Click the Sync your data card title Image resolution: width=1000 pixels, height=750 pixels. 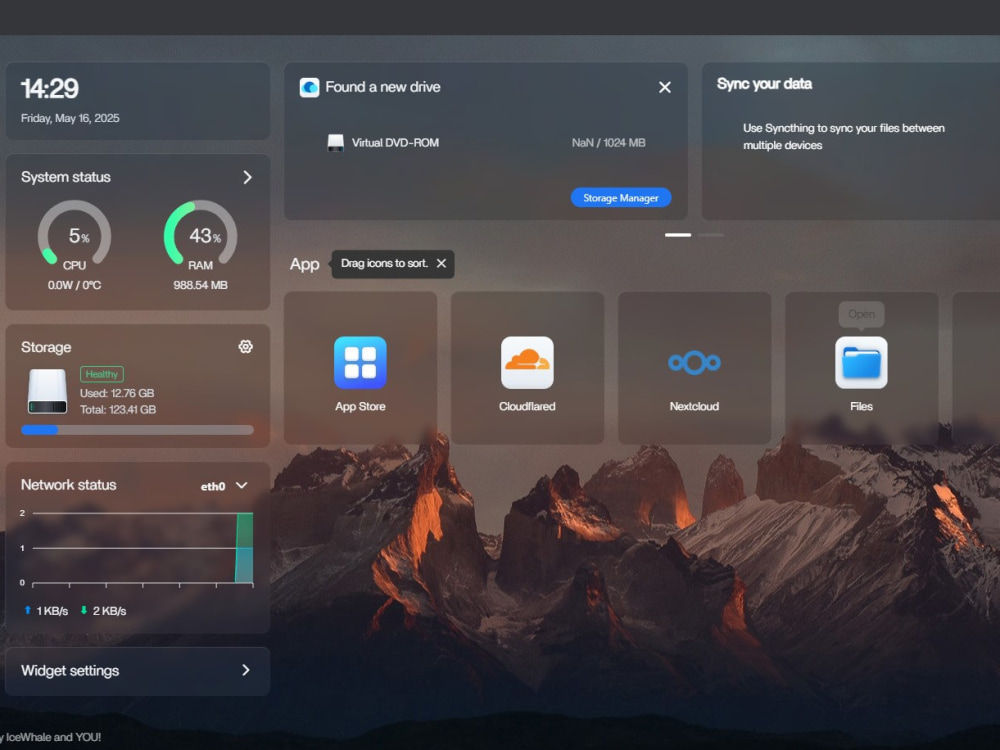coord(764,84)
